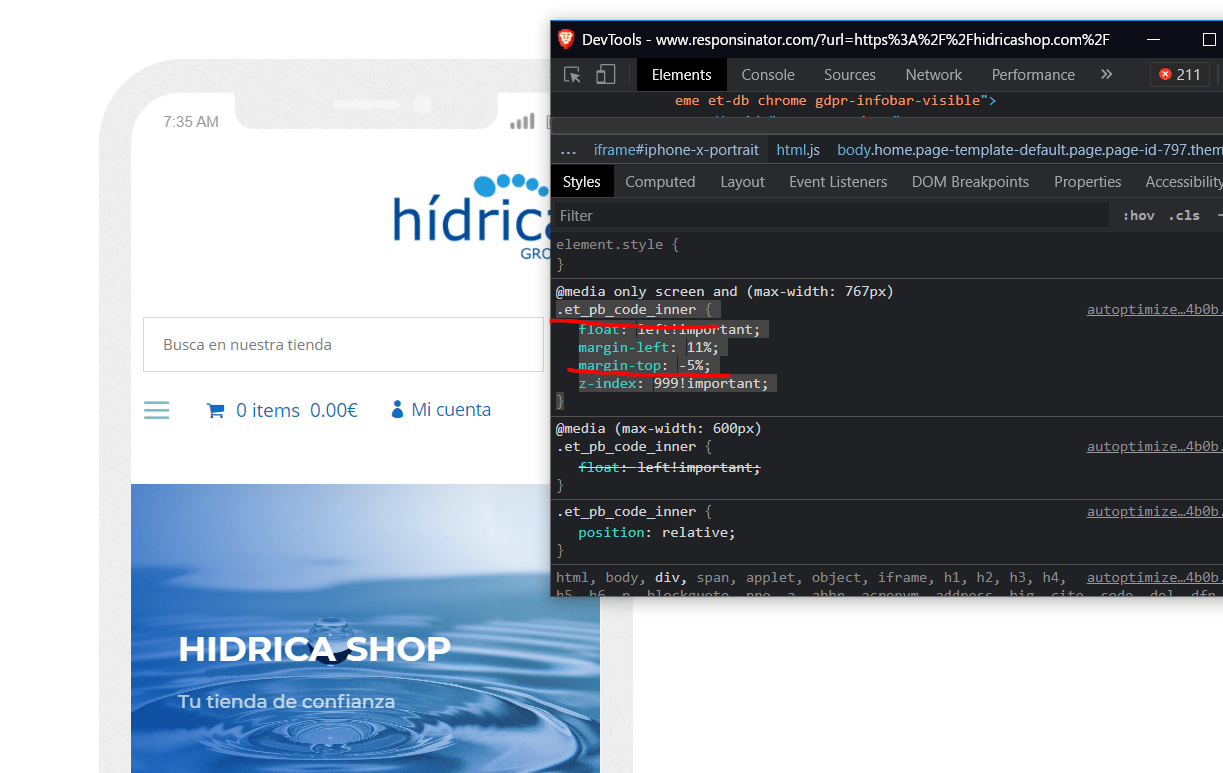The width and height of the screenshot is (1223, 773).
Task: Toggle the device toolbar icon
Action: click(x=605, y=75)
